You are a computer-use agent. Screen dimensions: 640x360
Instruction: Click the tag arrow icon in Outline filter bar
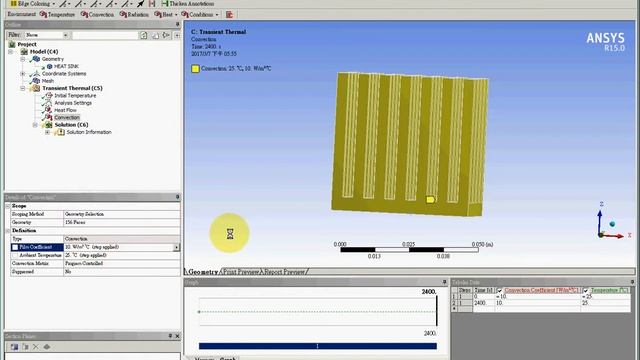click(x=166, y=36)
